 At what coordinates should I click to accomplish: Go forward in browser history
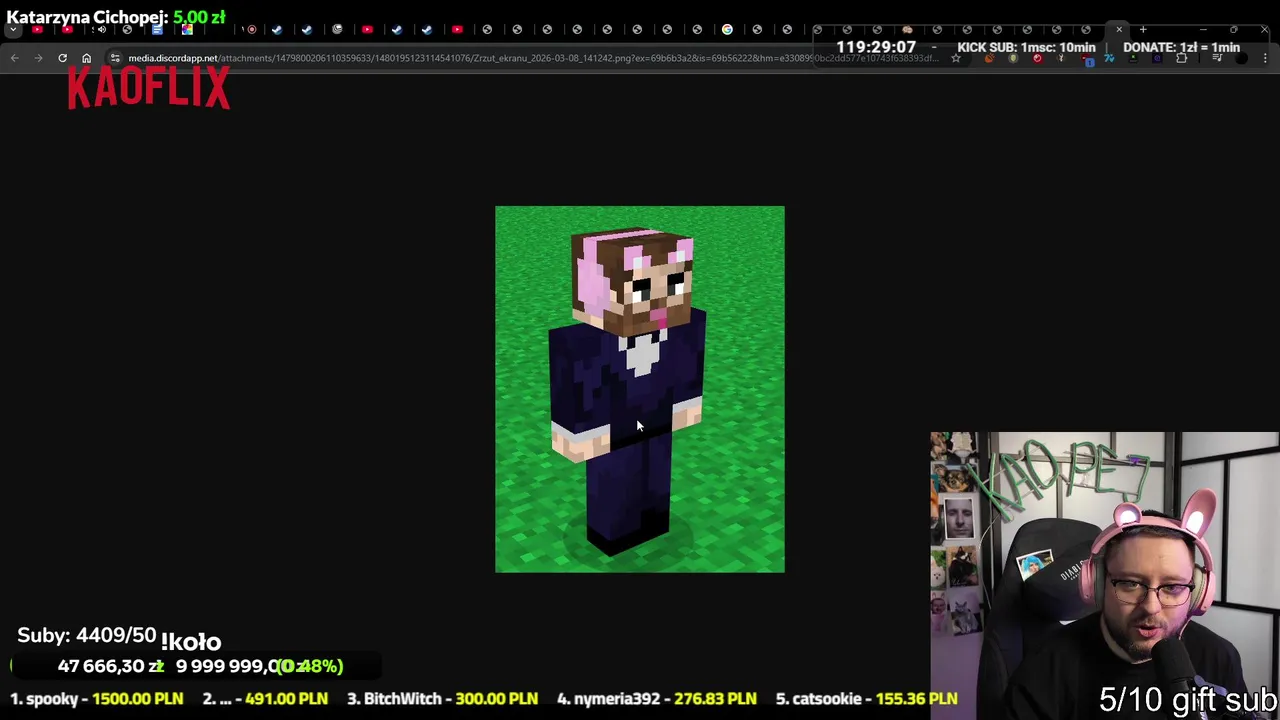coord(38,58)
